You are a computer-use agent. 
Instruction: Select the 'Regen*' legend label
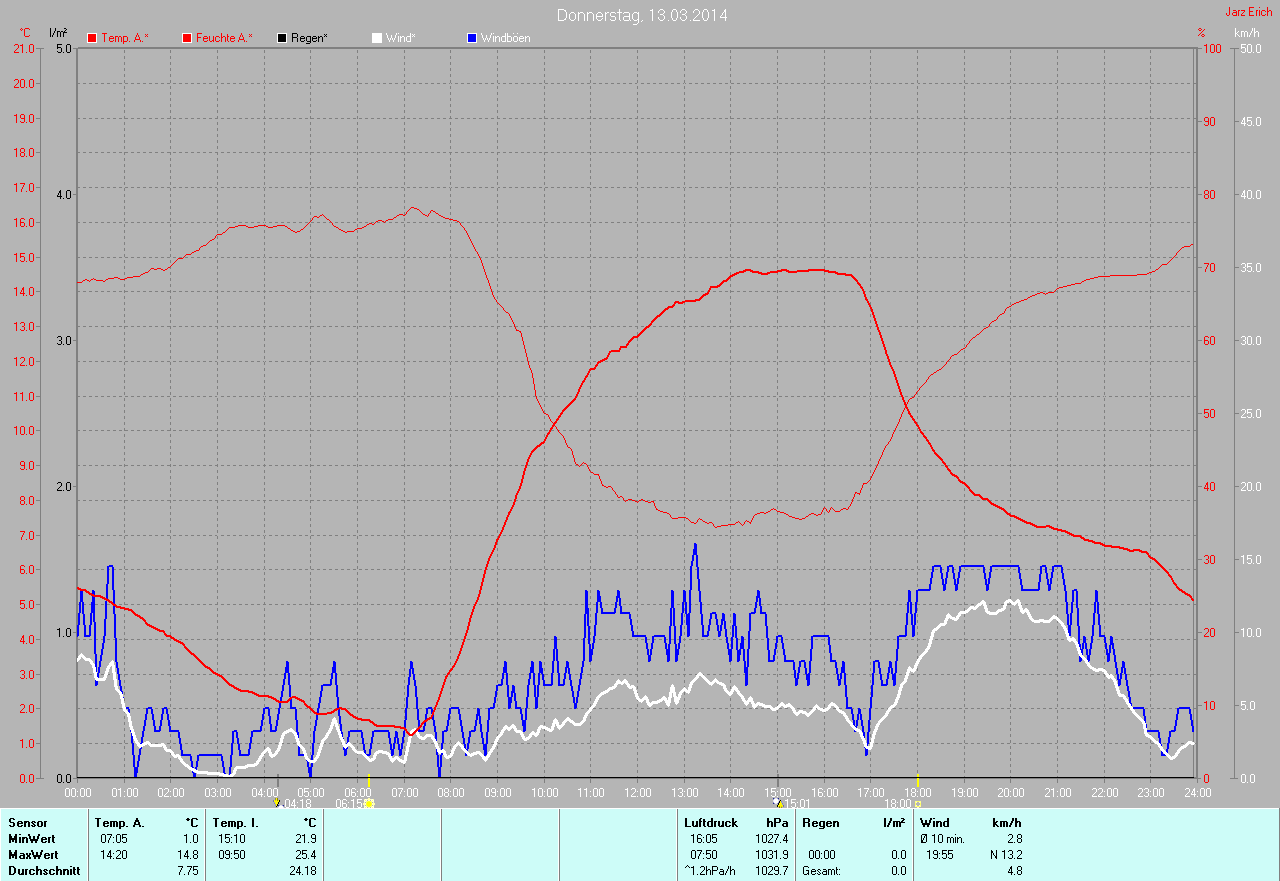tap(309, 38)
